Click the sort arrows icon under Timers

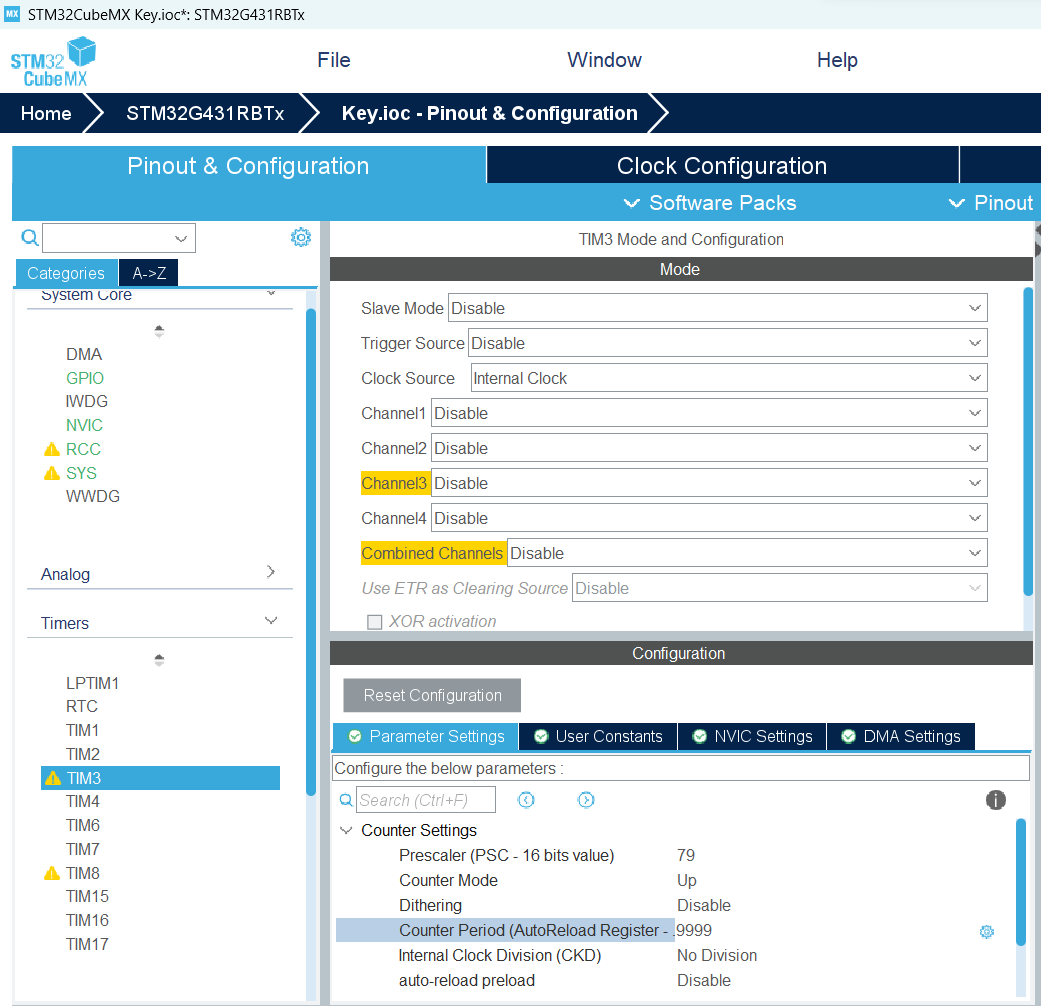pyautogui.click(x=159, y=659)
